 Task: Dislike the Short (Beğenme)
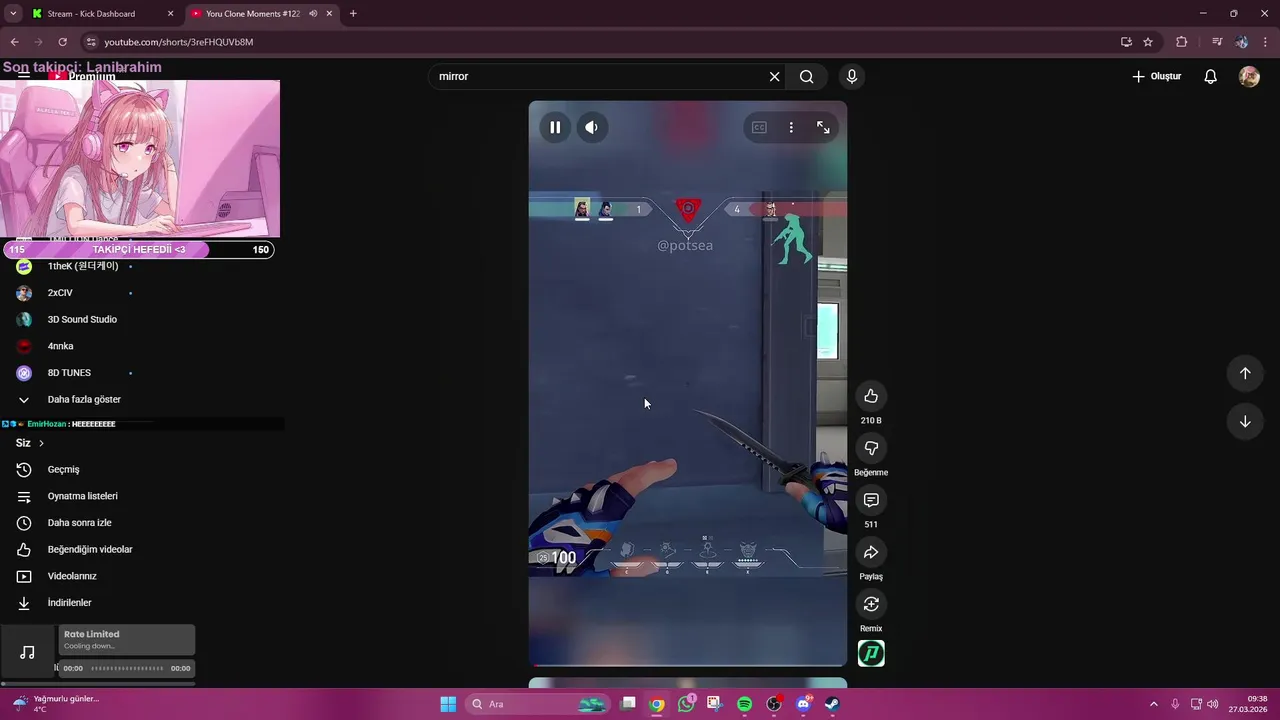pos(871,448)
